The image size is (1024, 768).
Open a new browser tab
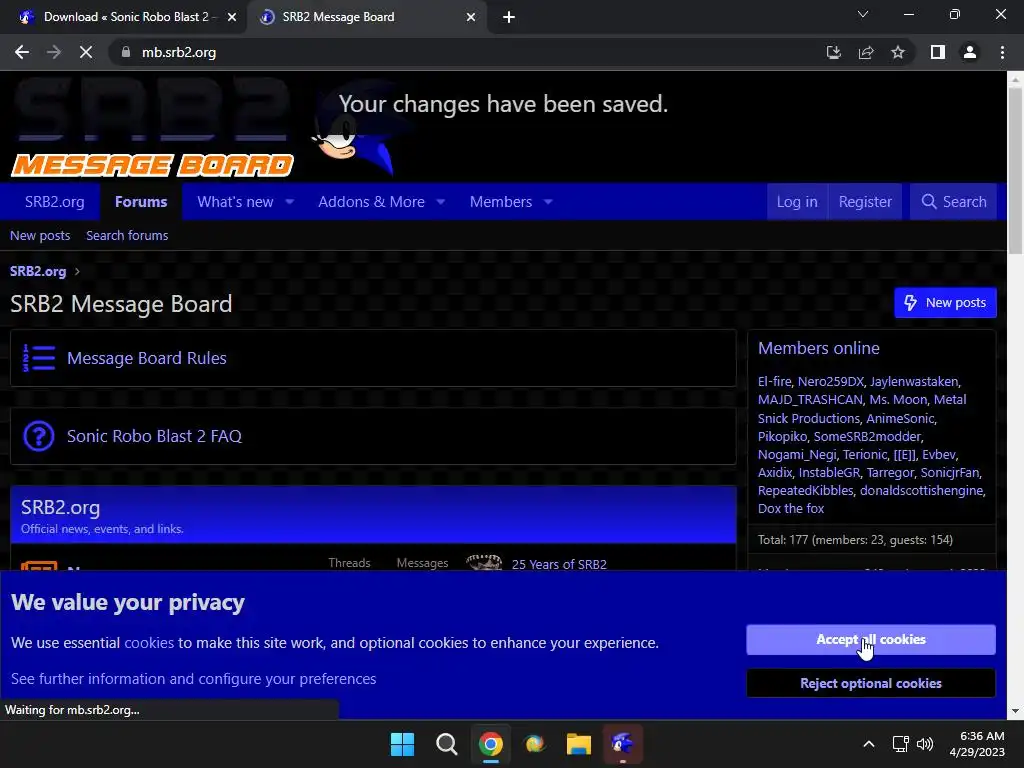(x=509, y=17)
